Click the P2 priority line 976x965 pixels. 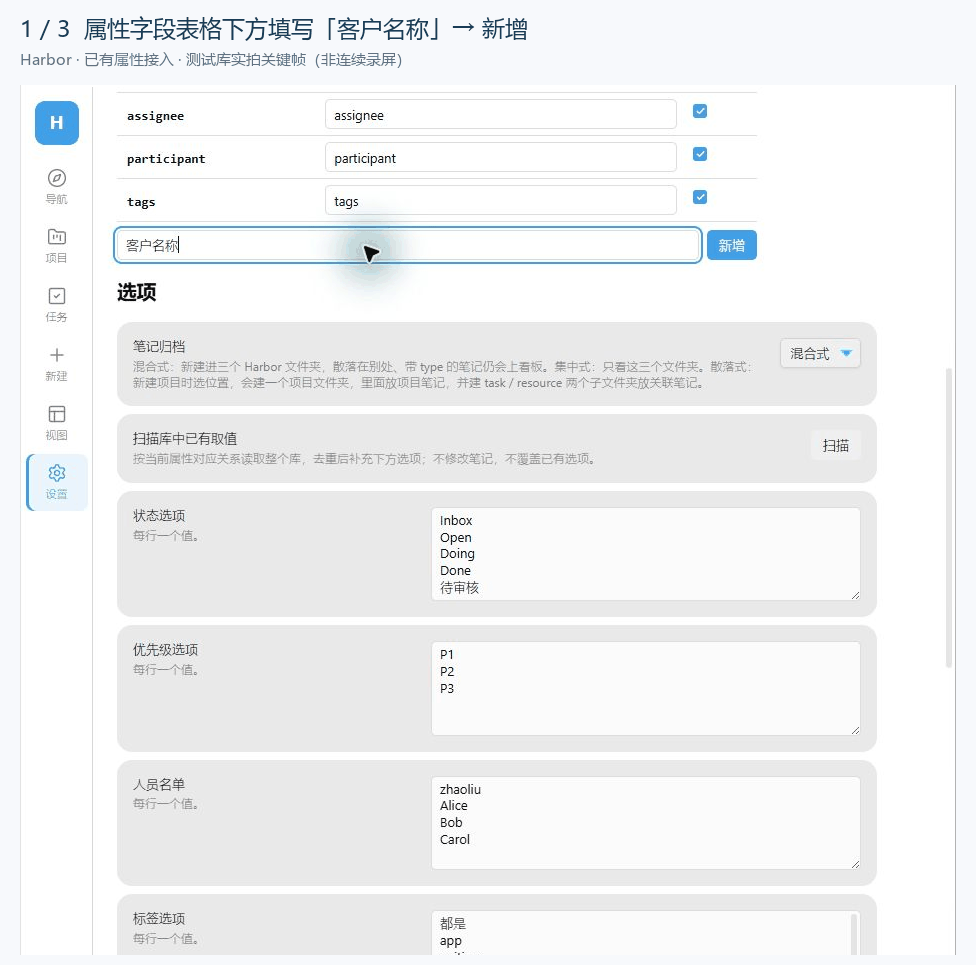coord(447,671)
